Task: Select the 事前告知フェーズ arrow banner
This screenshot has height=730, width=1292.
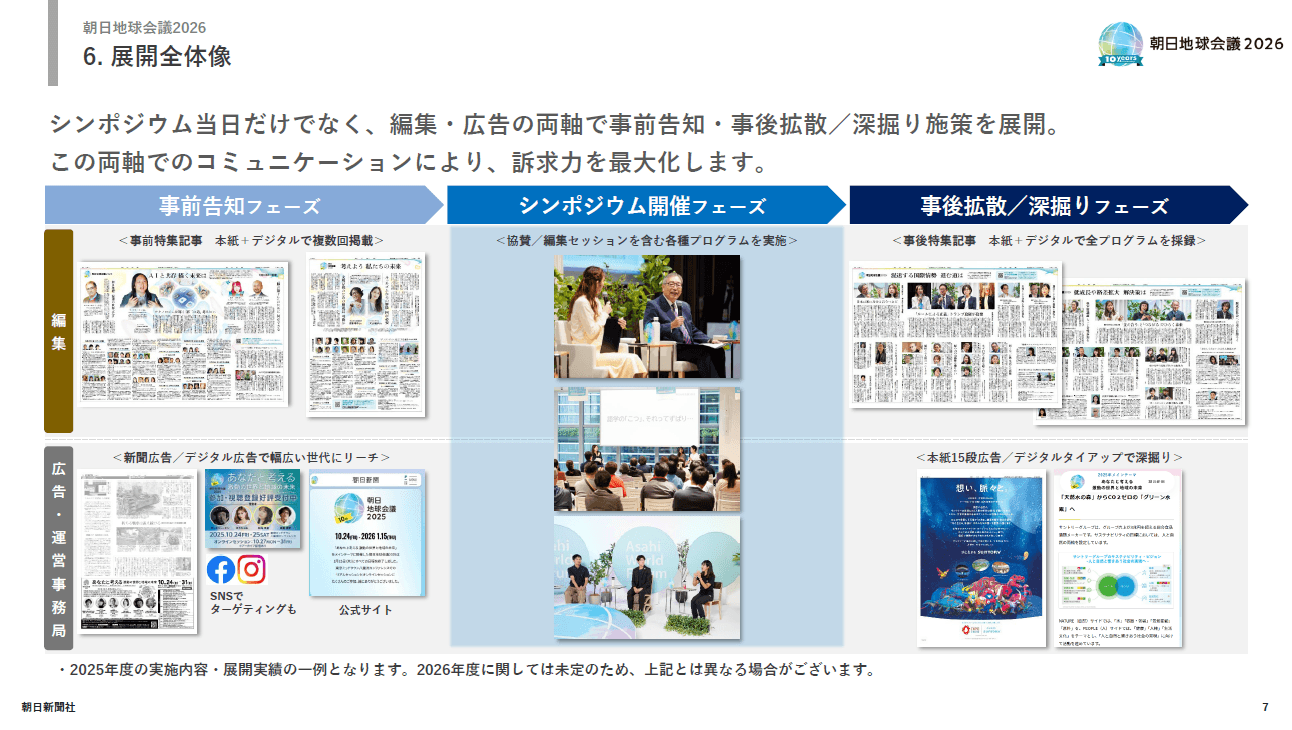Action: [244, 205]
